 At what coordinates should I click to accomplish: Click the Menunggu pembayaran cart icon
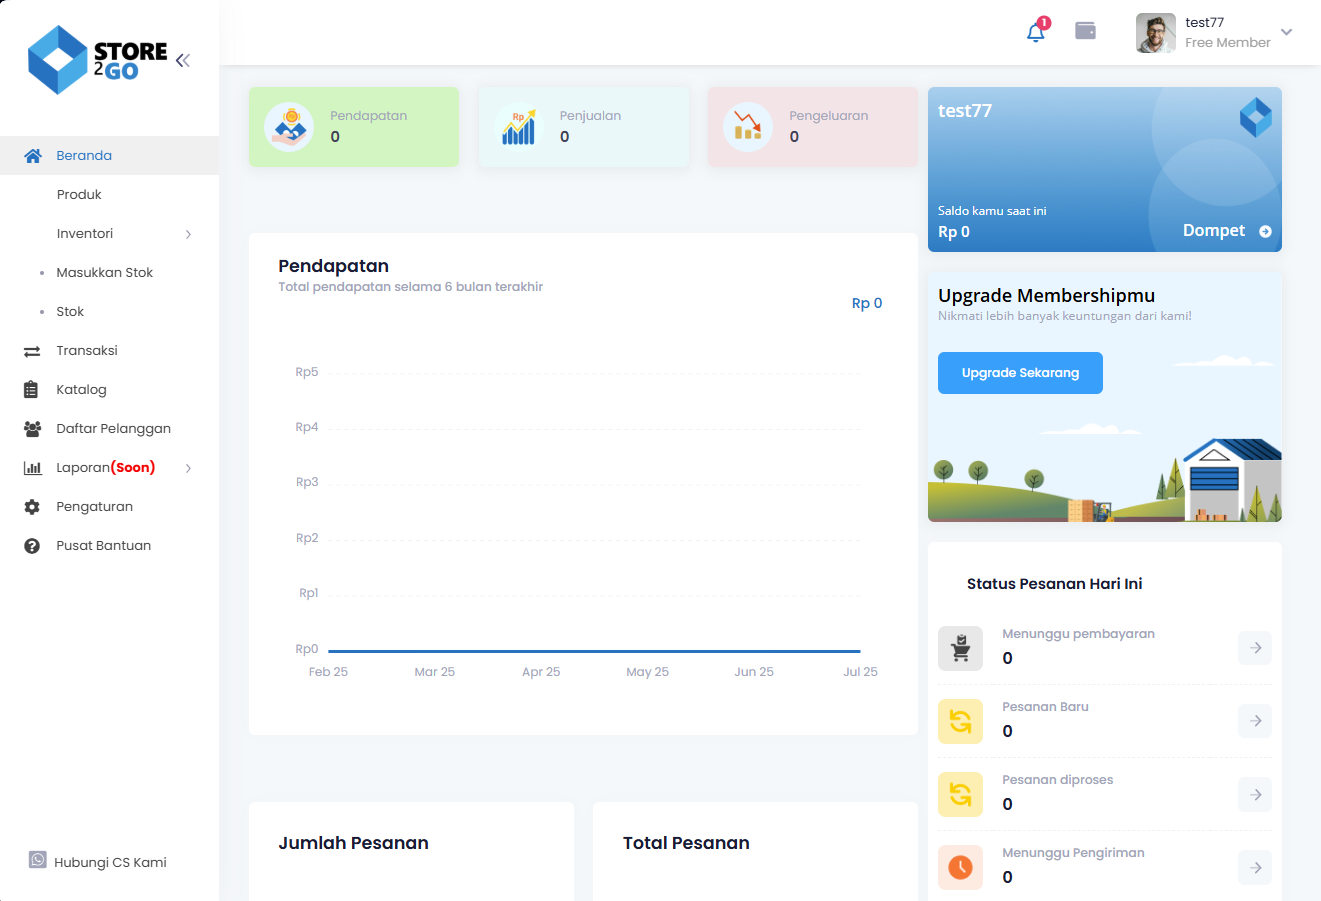click(x=960, y=648)
